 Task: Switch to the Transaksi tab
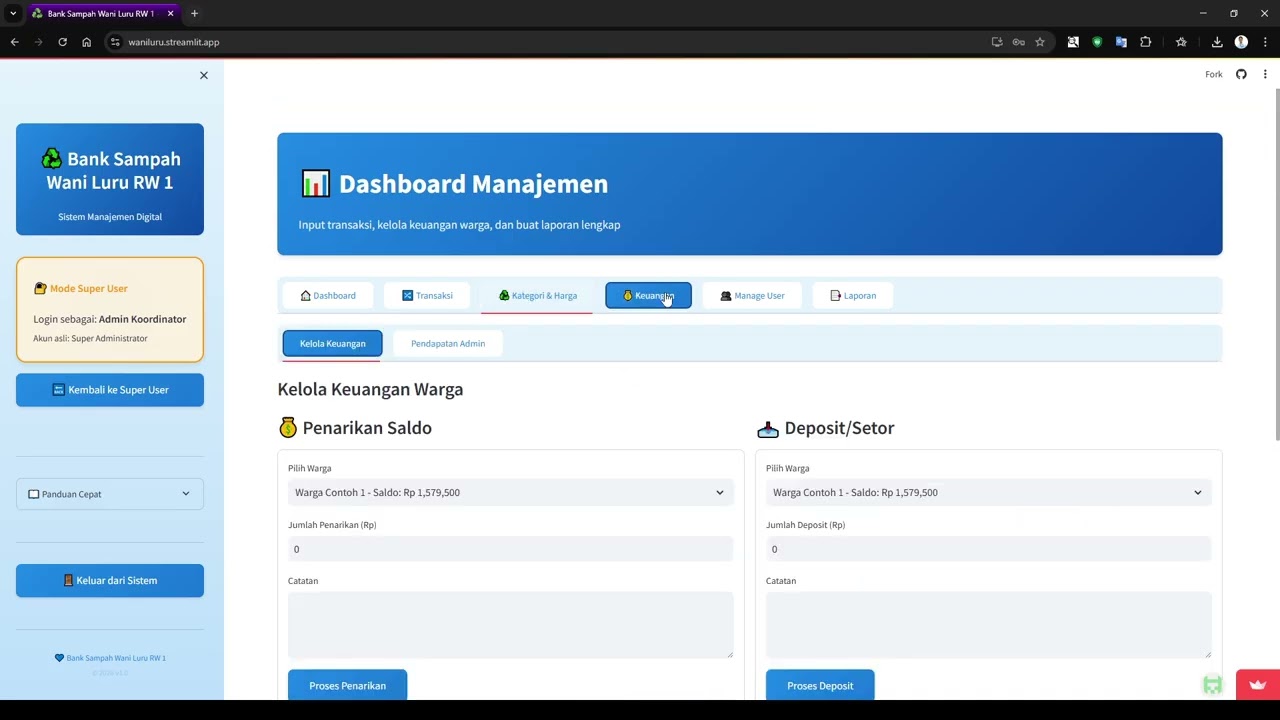(427, 295)
